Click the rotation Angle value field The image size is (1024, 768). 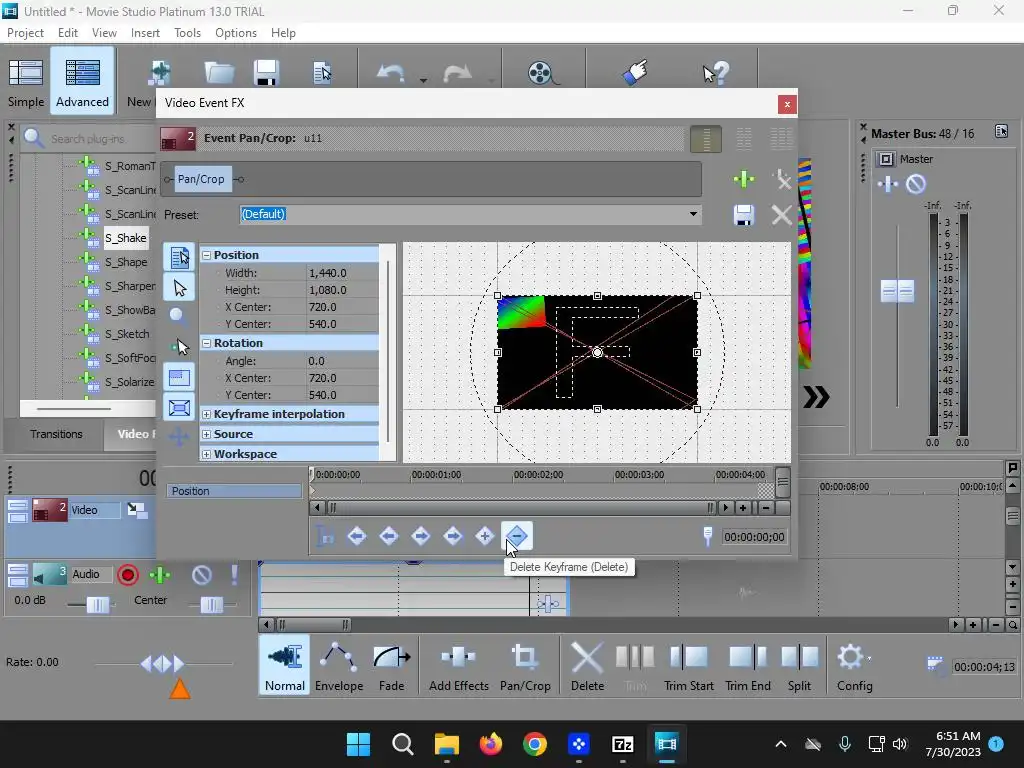(342, 361)
